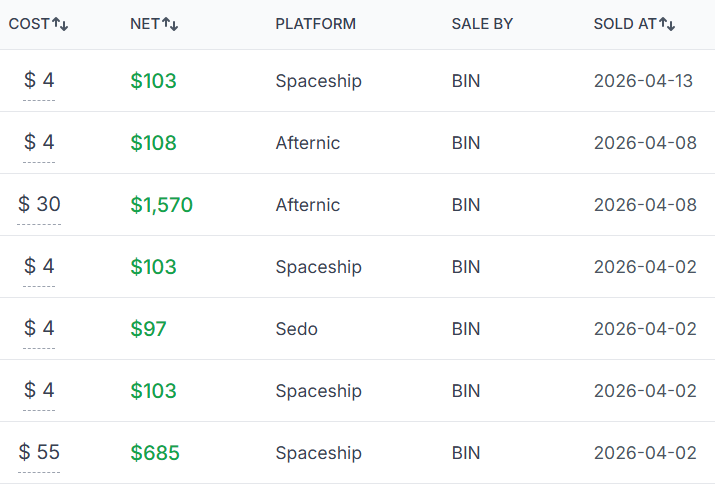Select the $97 net amount

[148, 329]
